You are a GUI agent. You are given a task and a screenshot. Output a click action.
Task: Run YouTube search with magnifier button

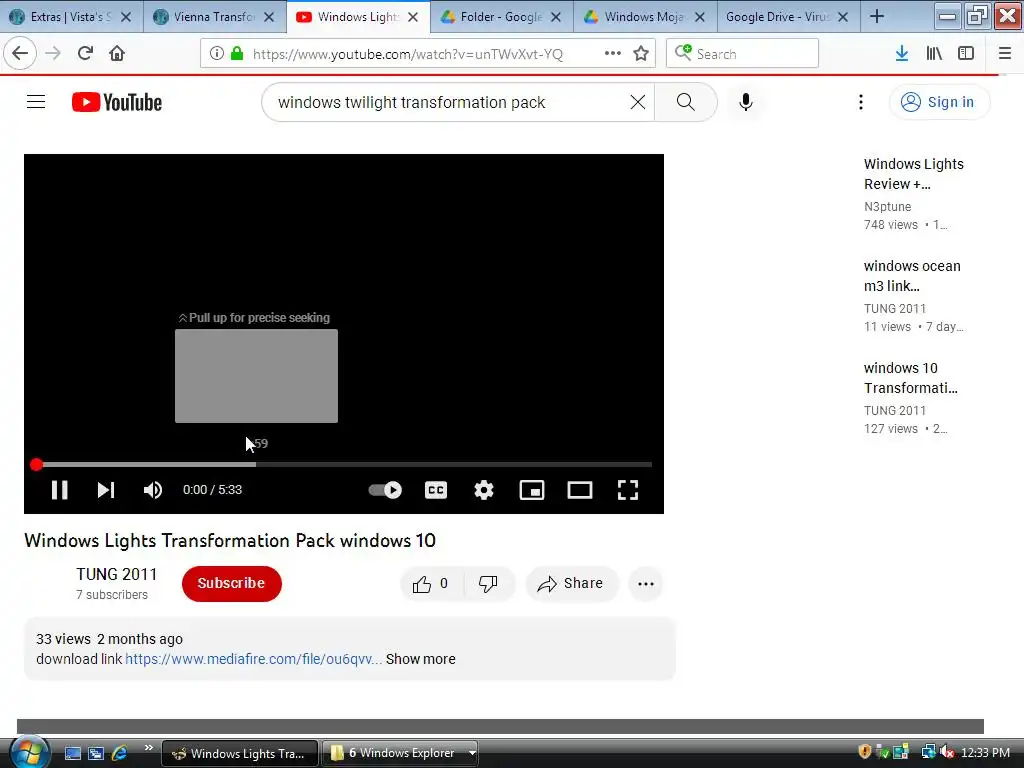pos(686,102)
